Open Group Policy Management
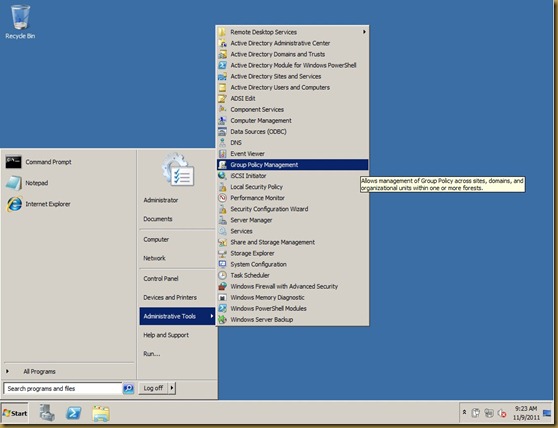 pos(293,164)
